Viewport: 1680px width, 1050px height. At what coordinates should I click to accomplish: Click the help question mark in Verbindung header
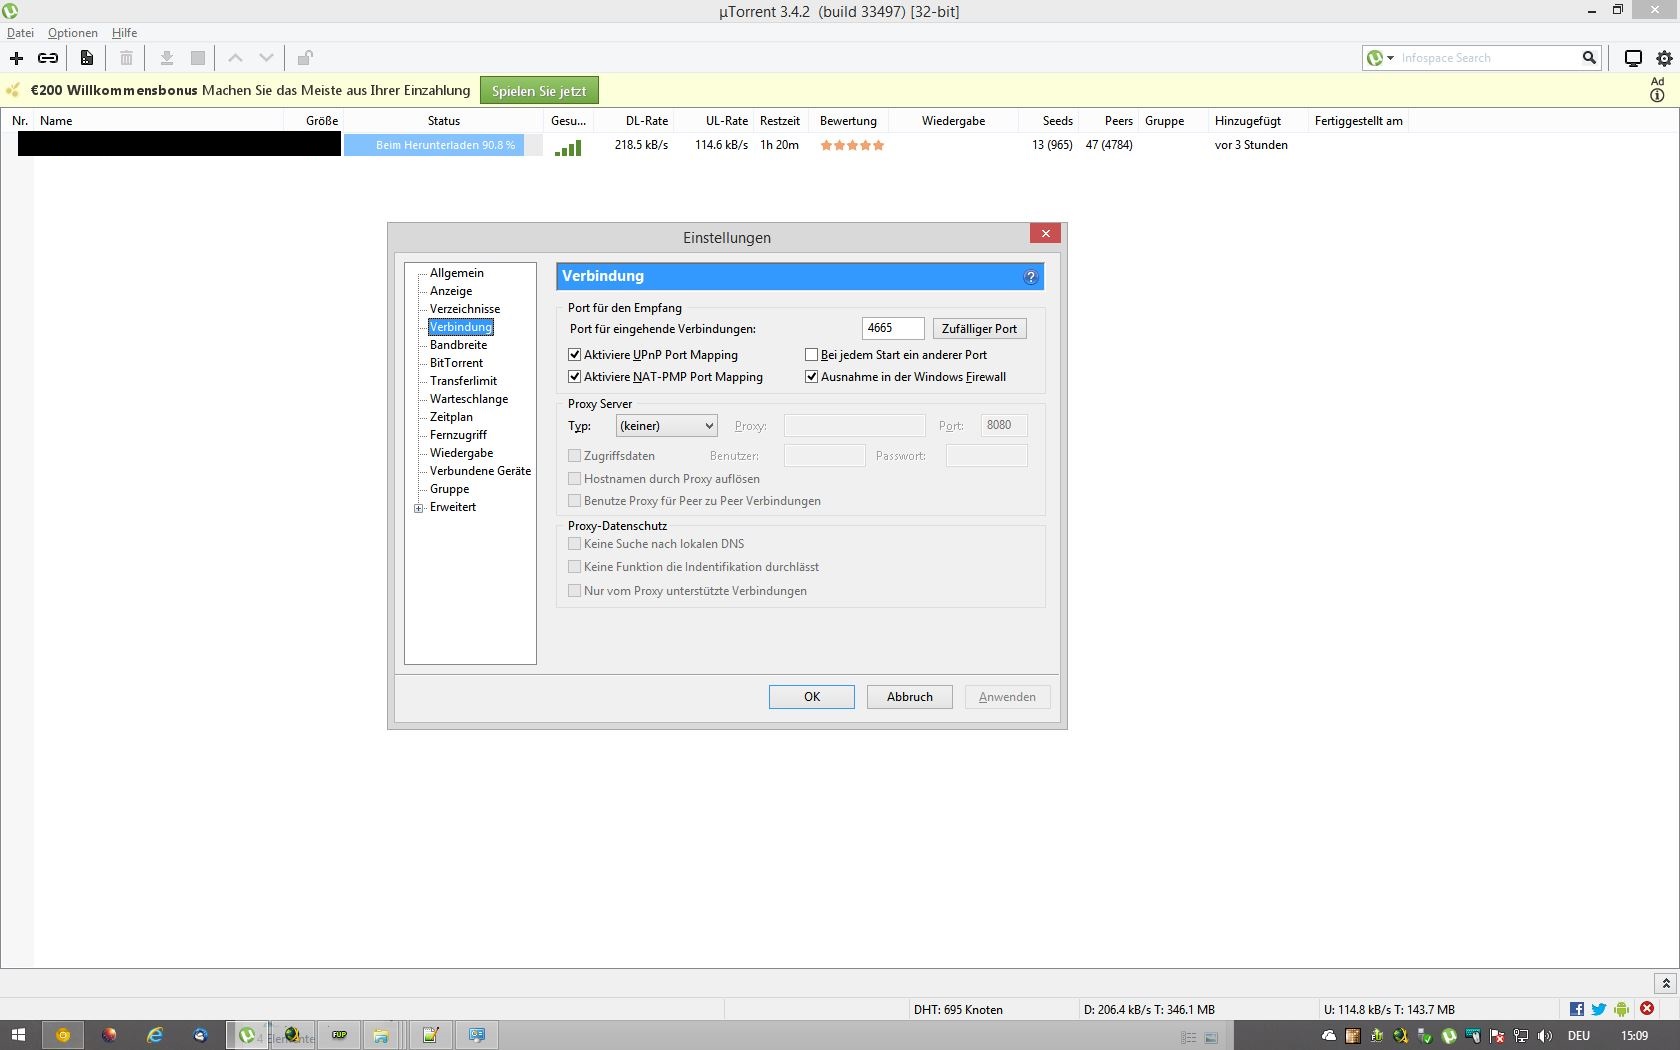click(1031, 277)
